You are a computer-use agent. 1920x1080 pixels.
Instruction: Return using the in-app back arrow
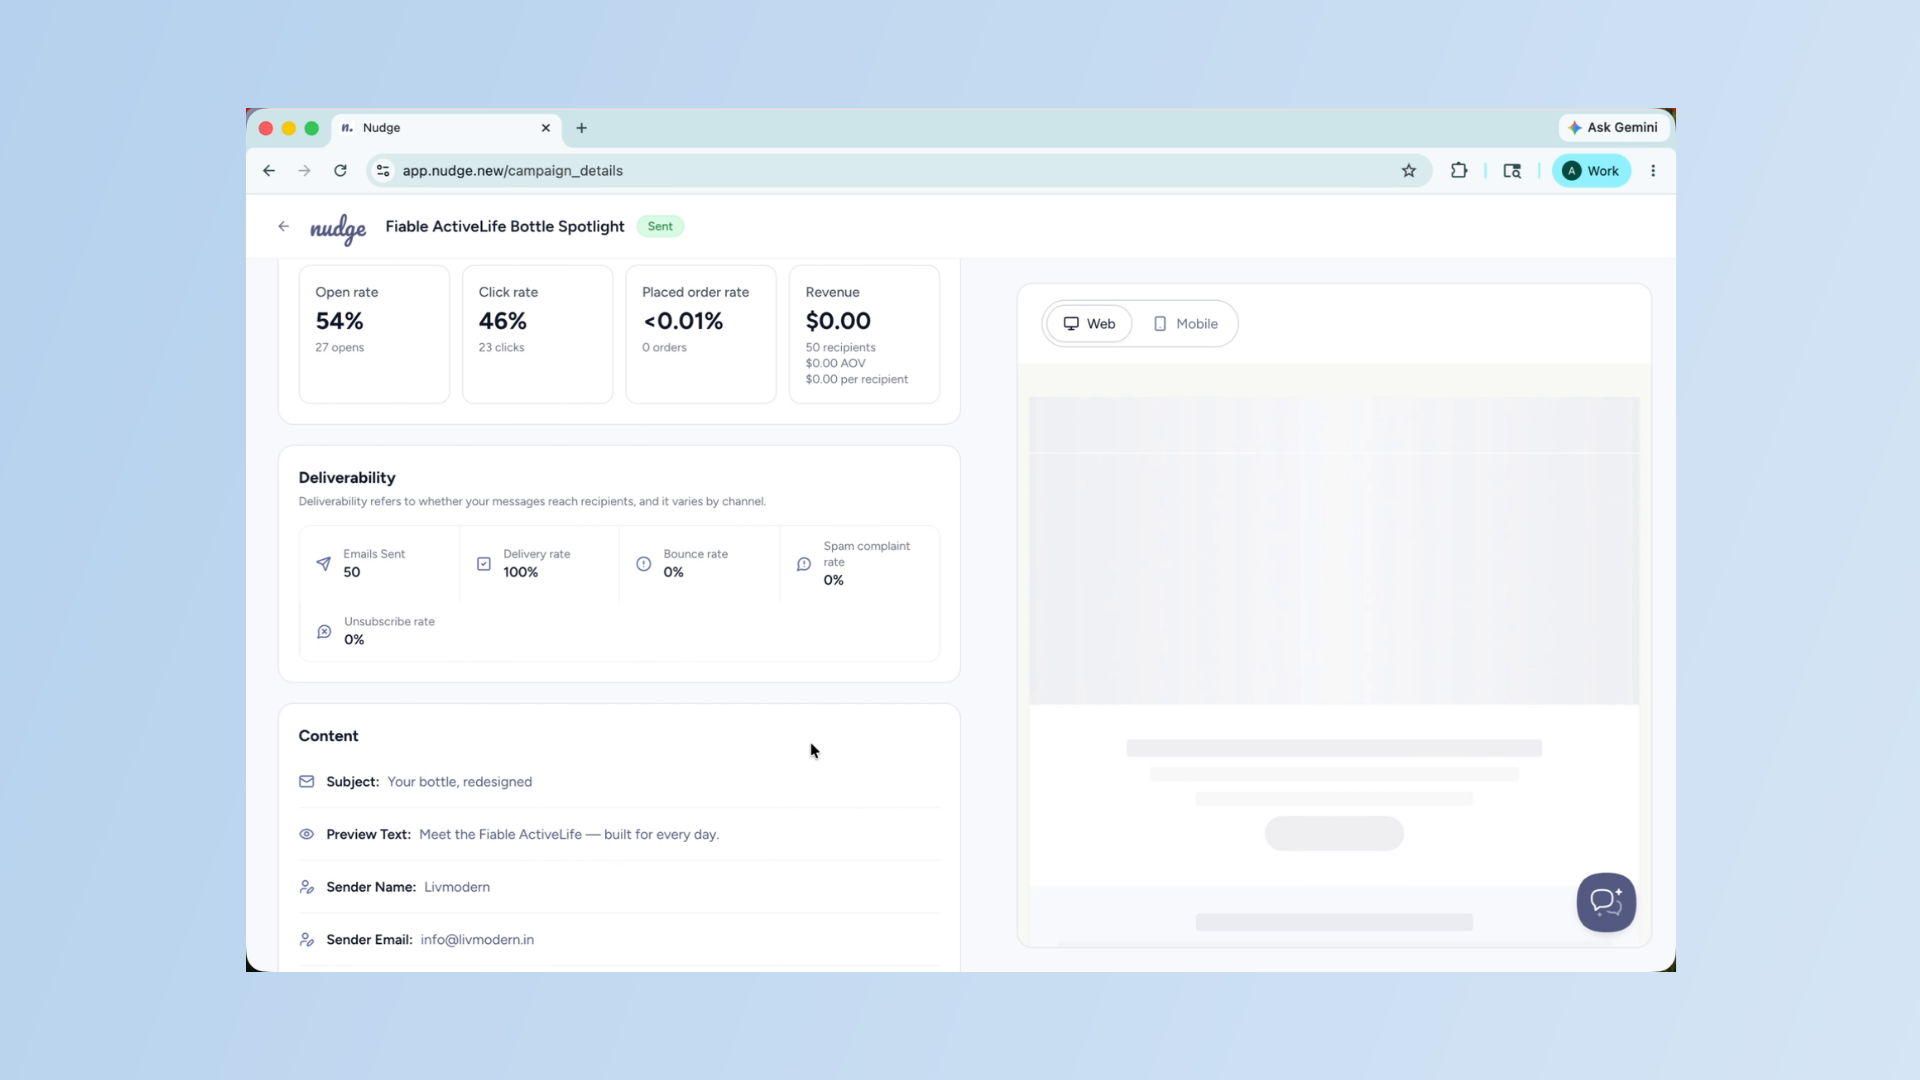click(x=284, y=226)
